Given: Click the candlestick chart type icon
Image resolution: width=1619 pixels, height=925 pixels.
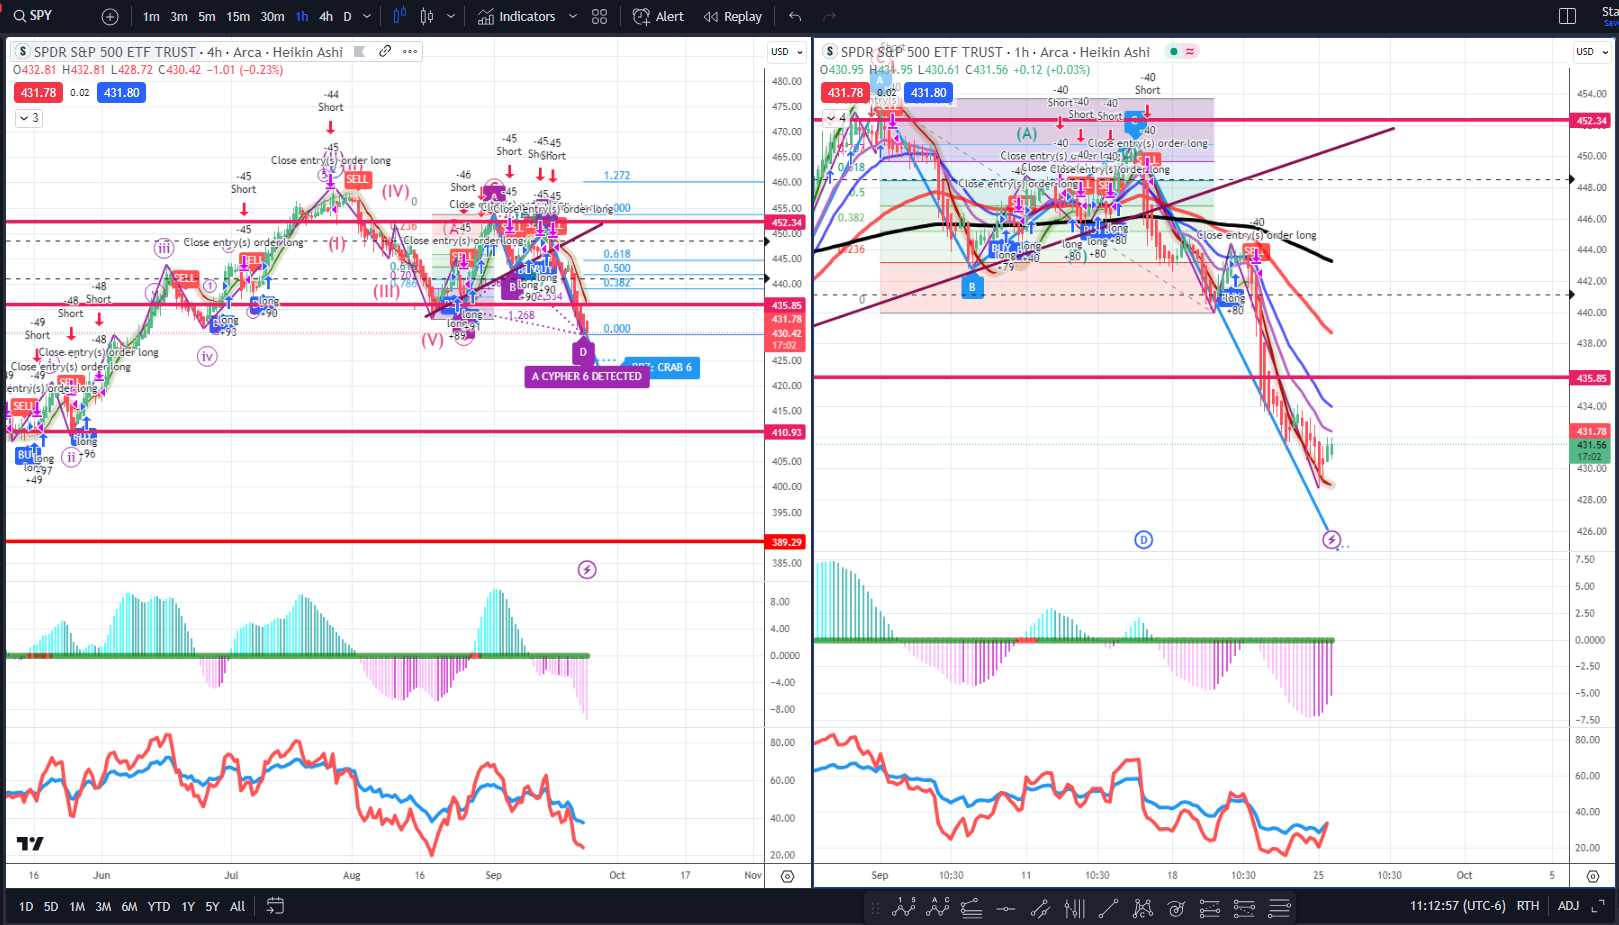Looking at the screenshot, I should [427, 17].
